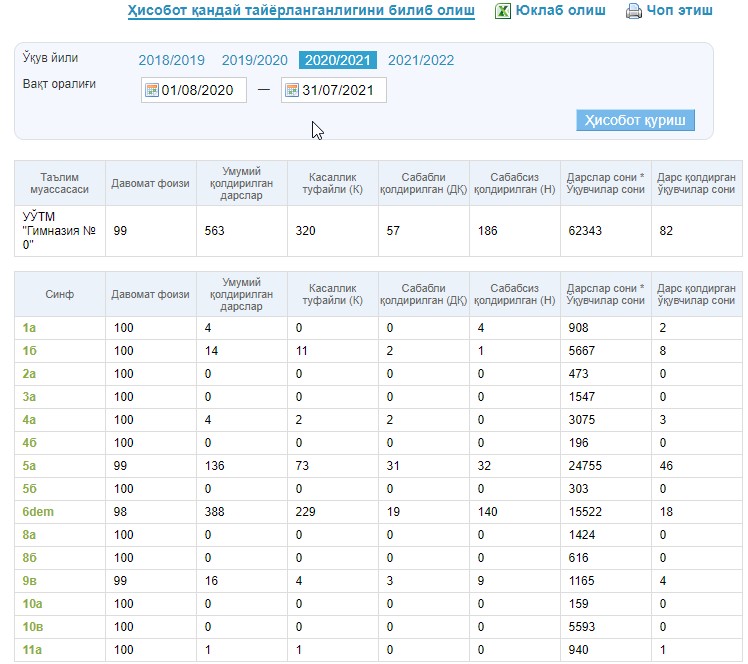Switch to the 2019/2020 school year

point(254,60)
